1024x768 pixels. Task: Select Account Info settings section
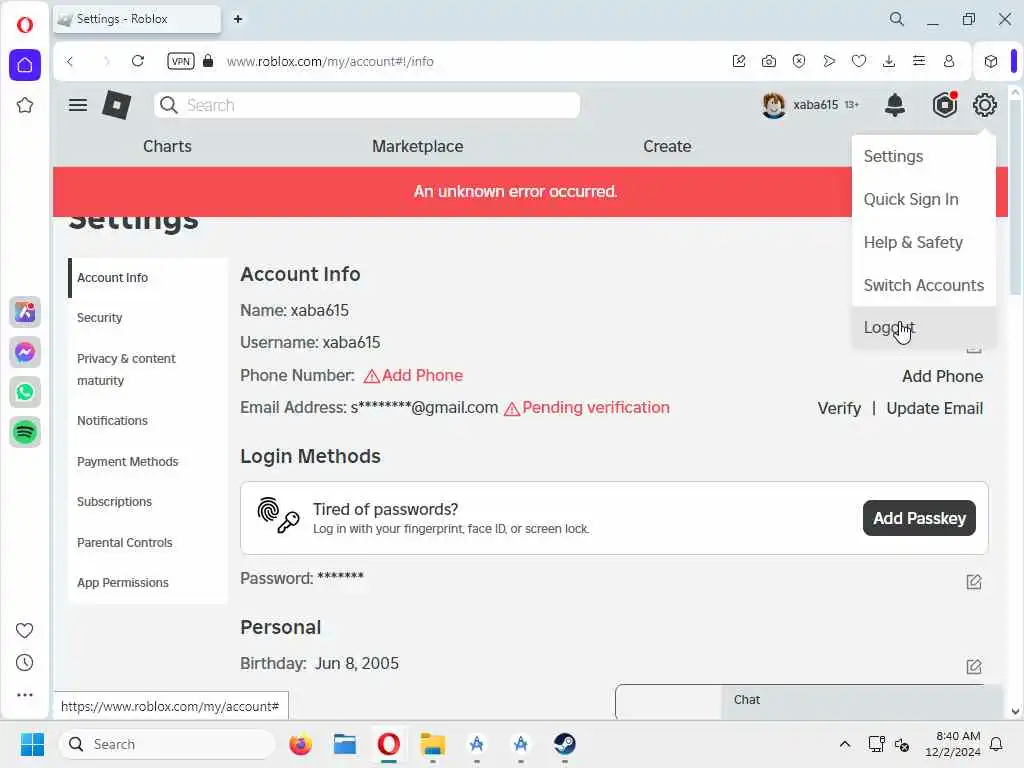tap(148, 278)
